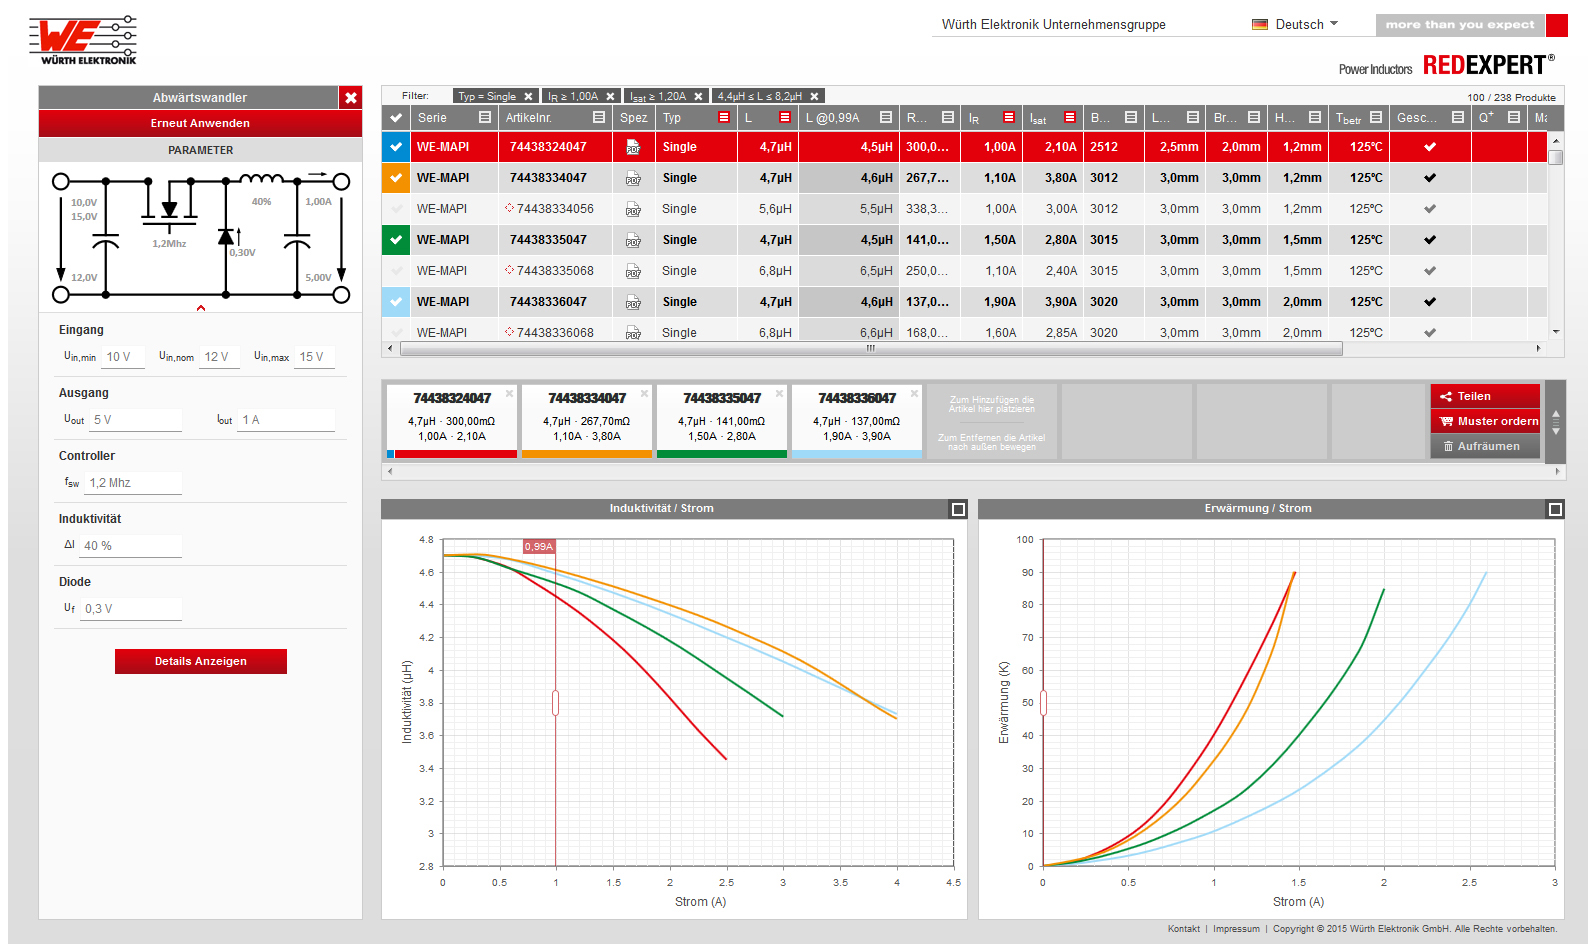Uncheck the green checkbox for 74438335047
Image resolution: width=1596 pixels, height=952 pixels.
click(396, 240)
